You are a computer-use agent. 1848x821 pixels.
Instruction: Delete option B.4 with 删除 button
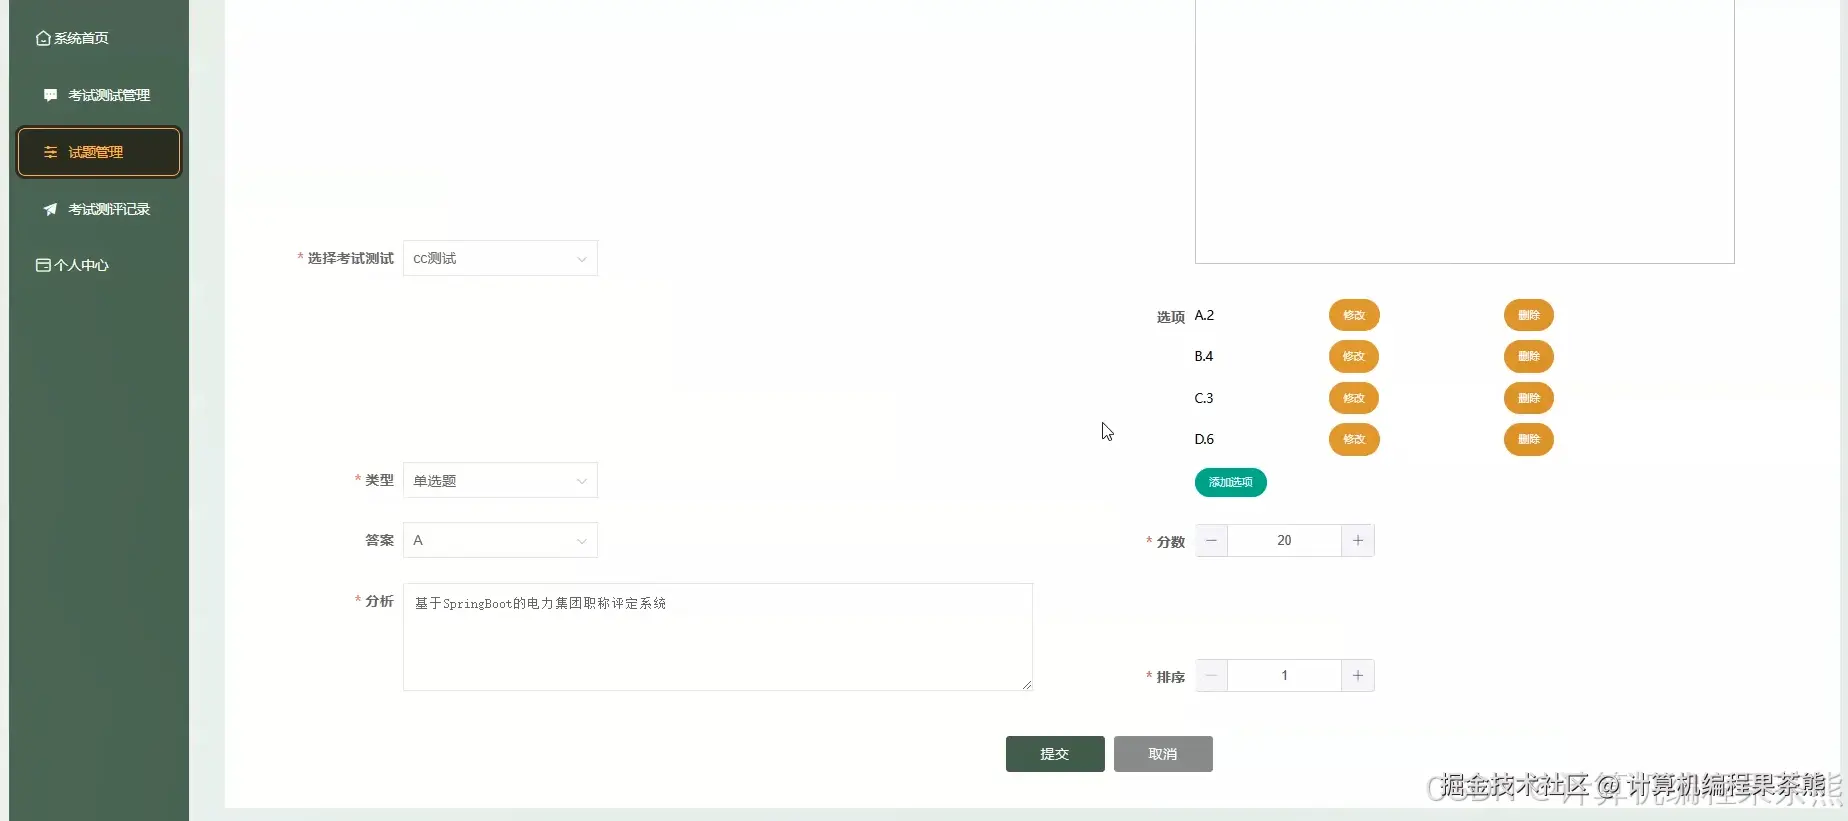[1529, 356]
